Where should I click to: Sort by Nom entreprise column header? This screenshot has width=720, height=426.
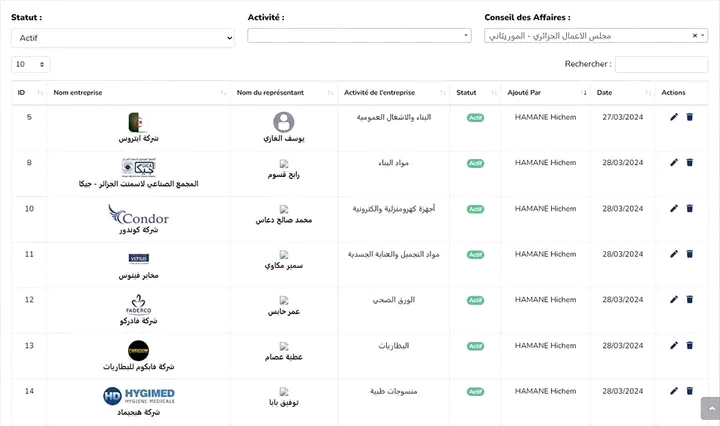[x=137, y=92]
